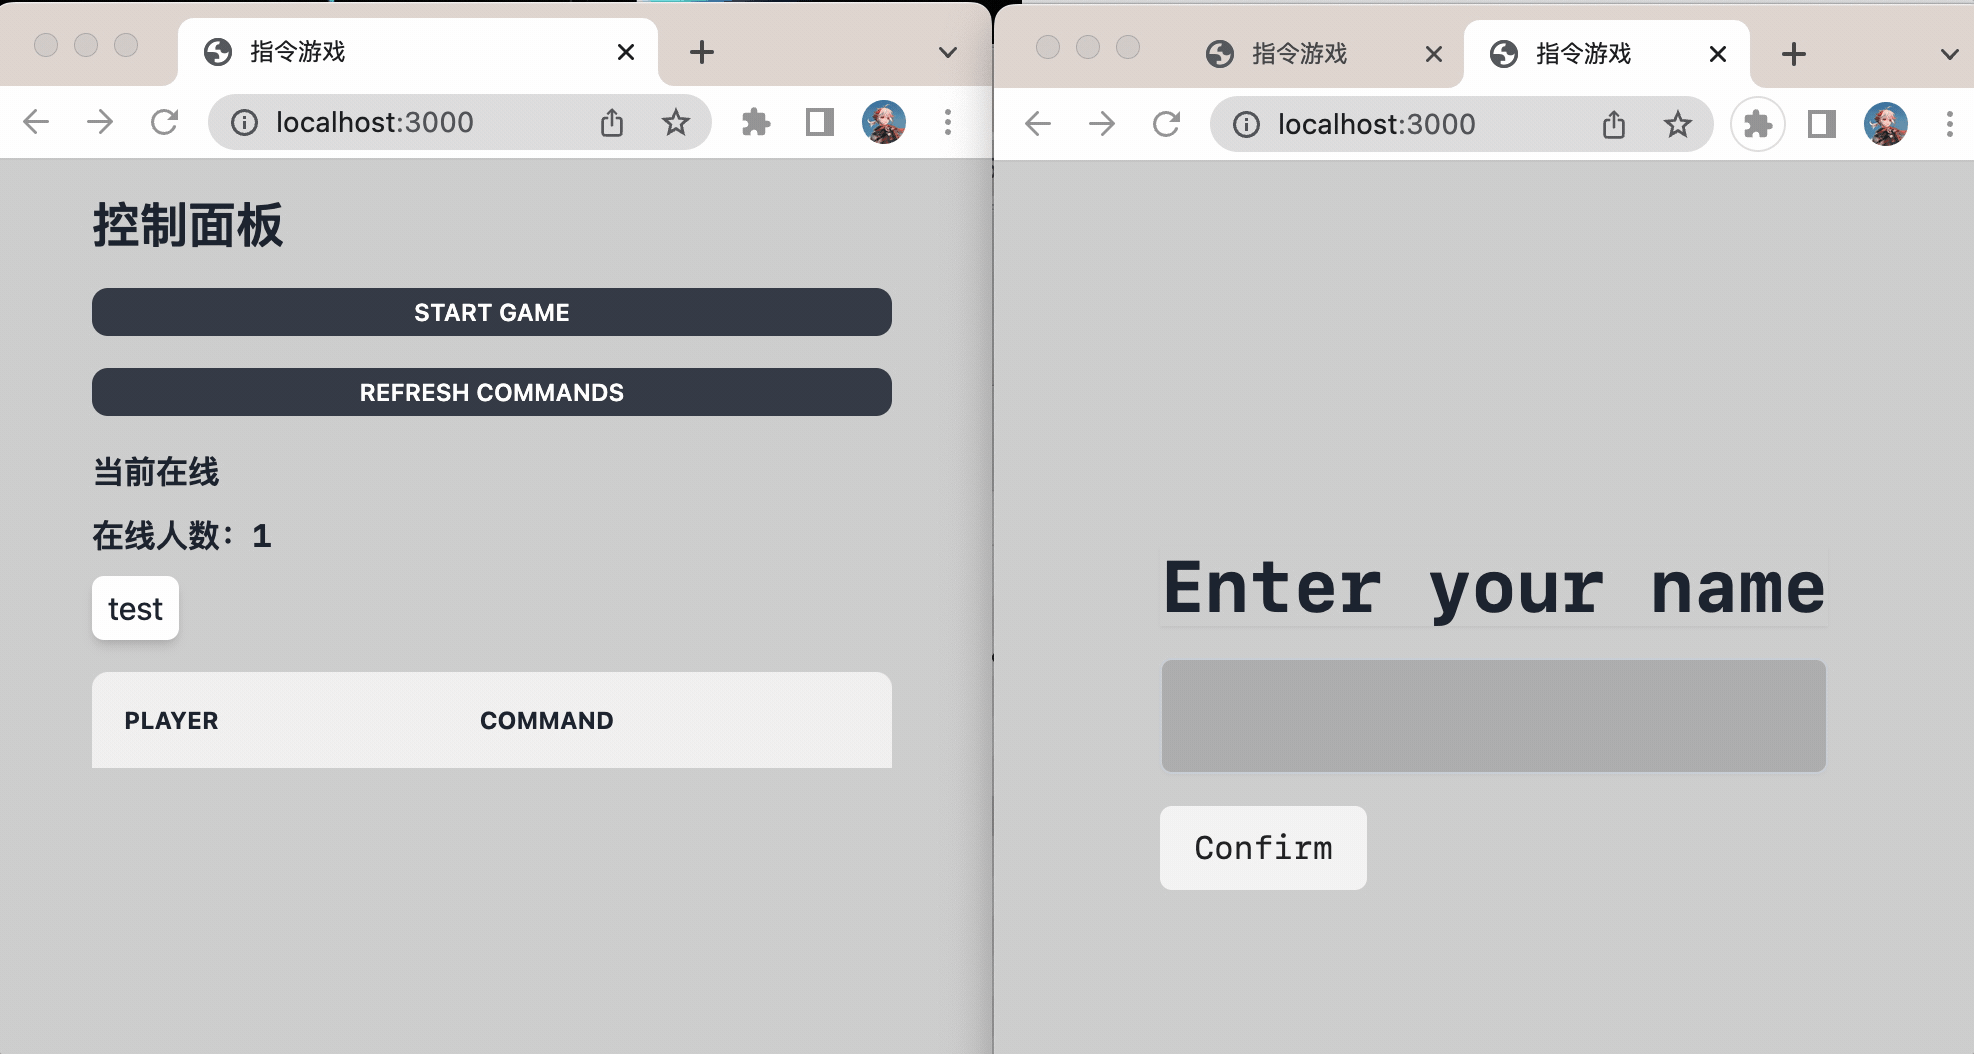Toggle side panel in right browser window

click(1821, 124)
